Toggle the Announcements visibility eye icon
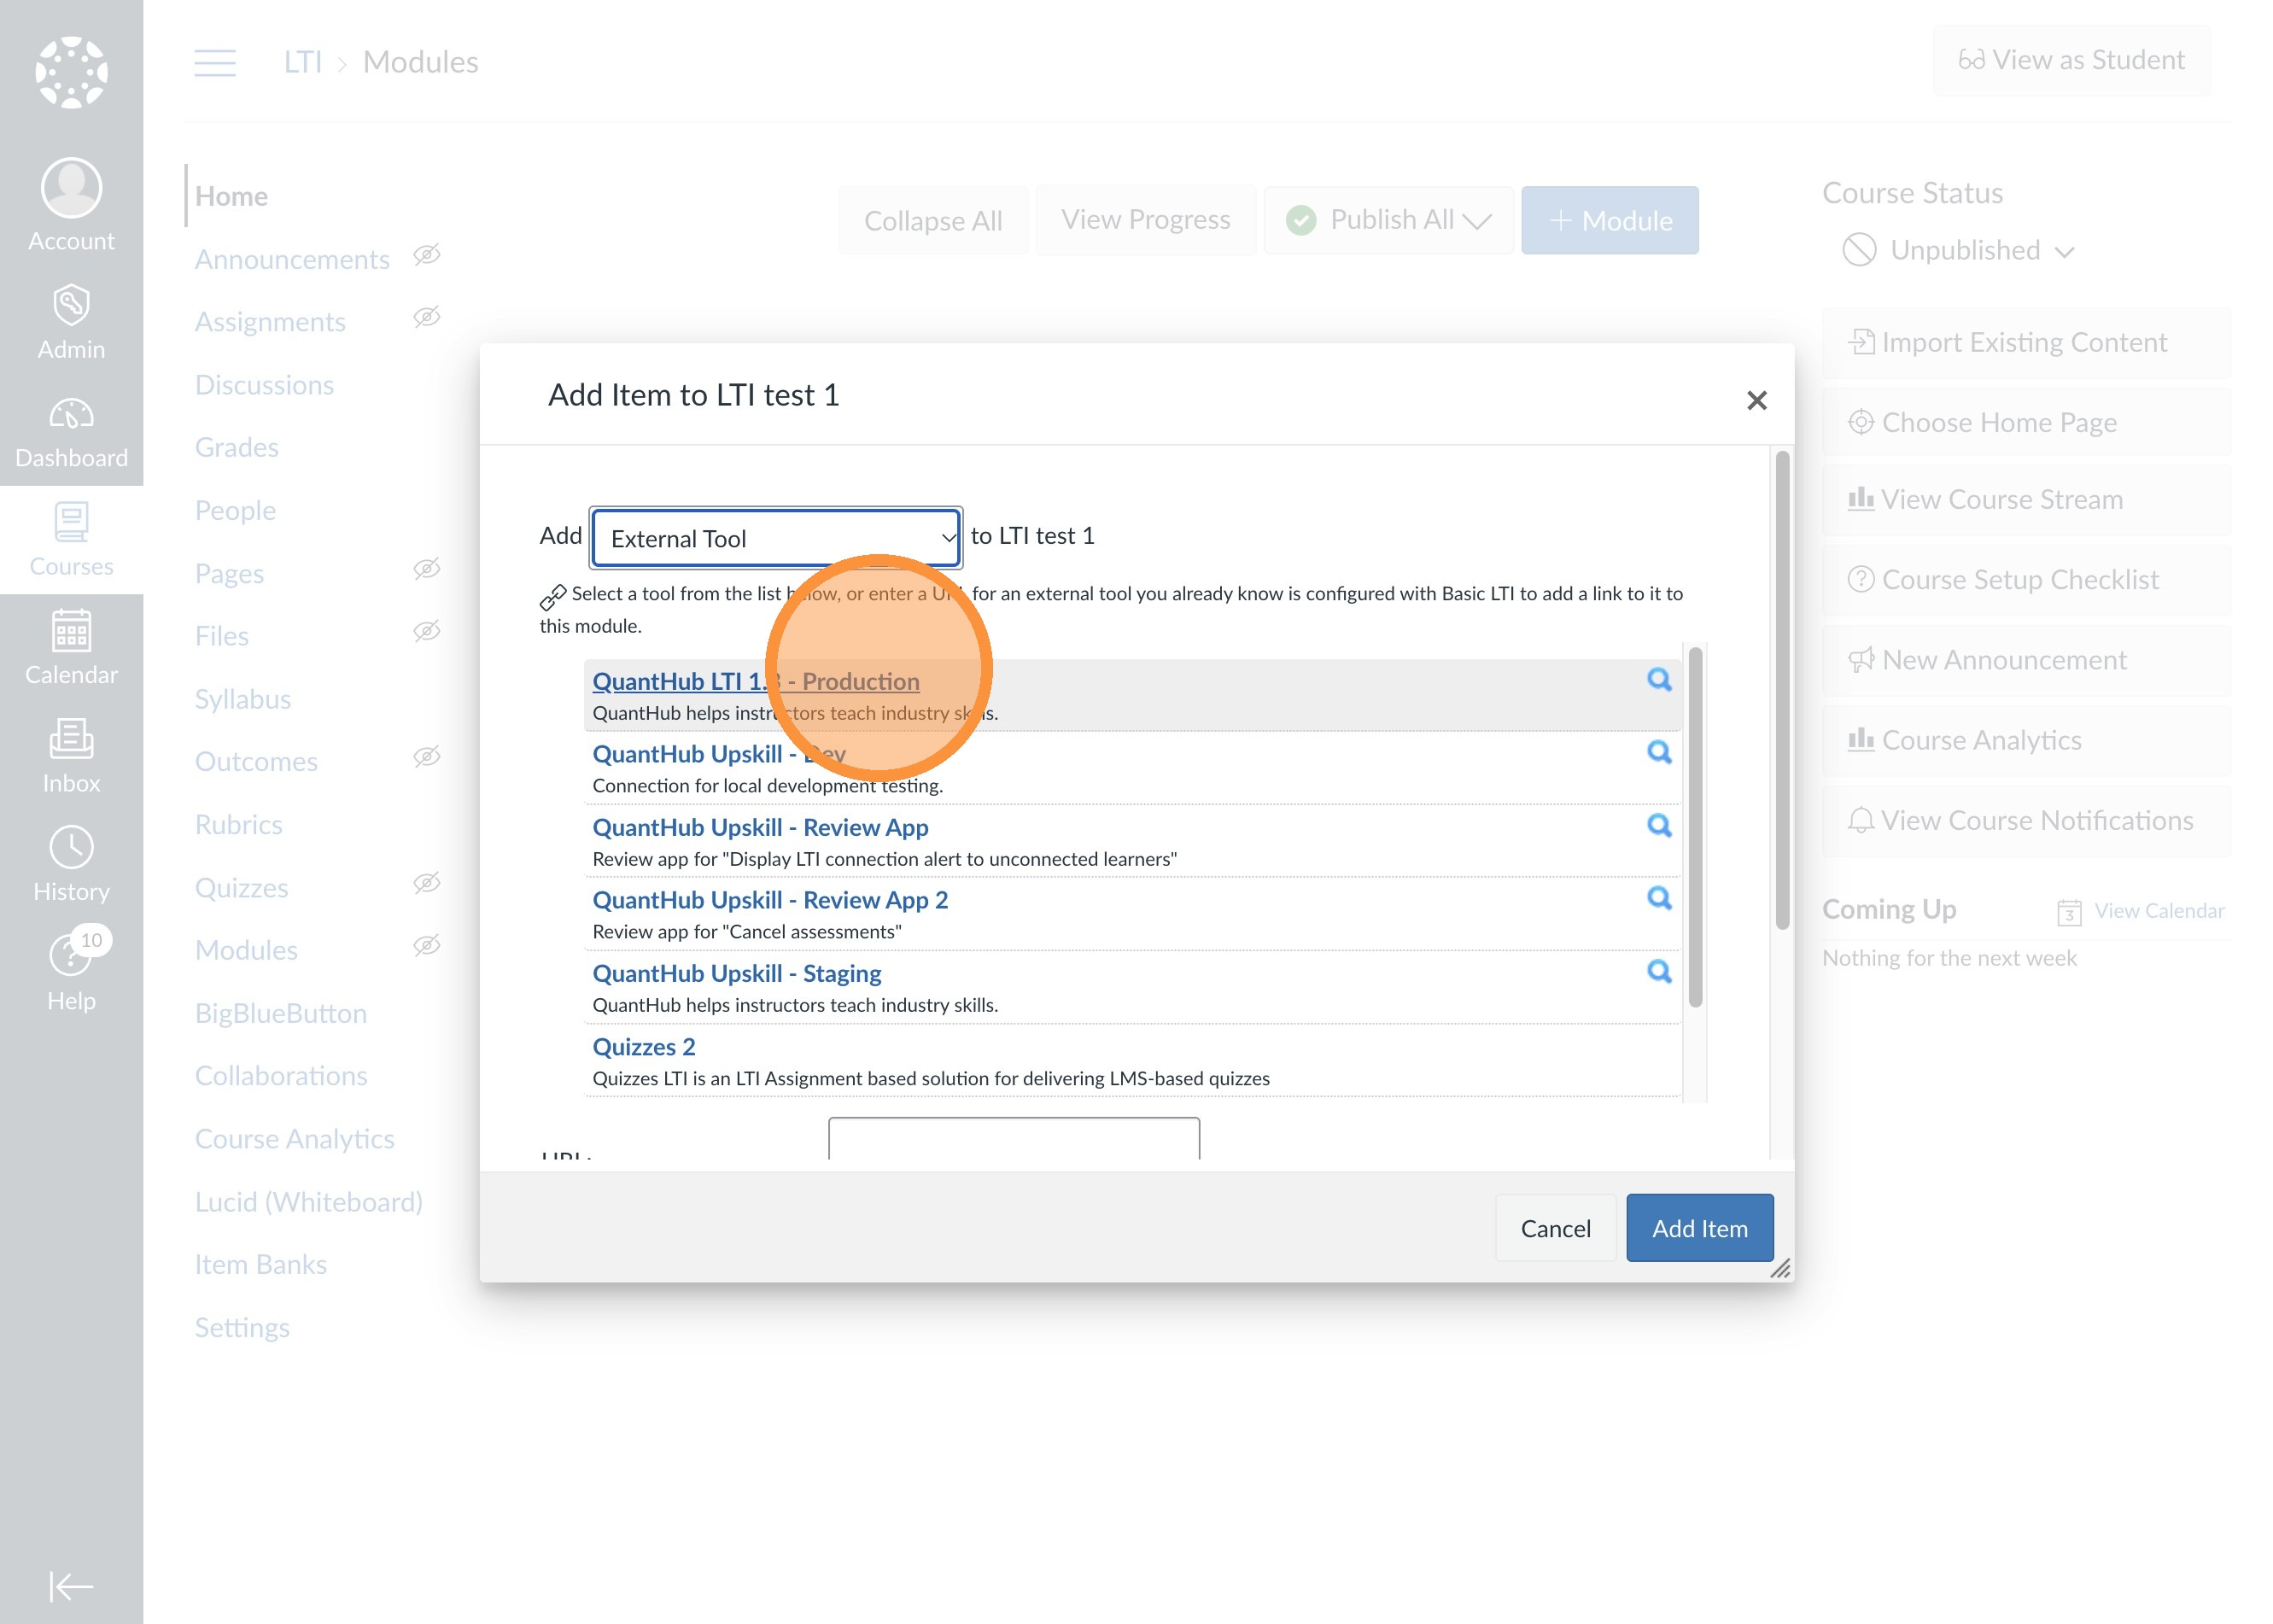Image resolution: width=2273 pixels, height=1624 pixels. (x=427, y=255)
